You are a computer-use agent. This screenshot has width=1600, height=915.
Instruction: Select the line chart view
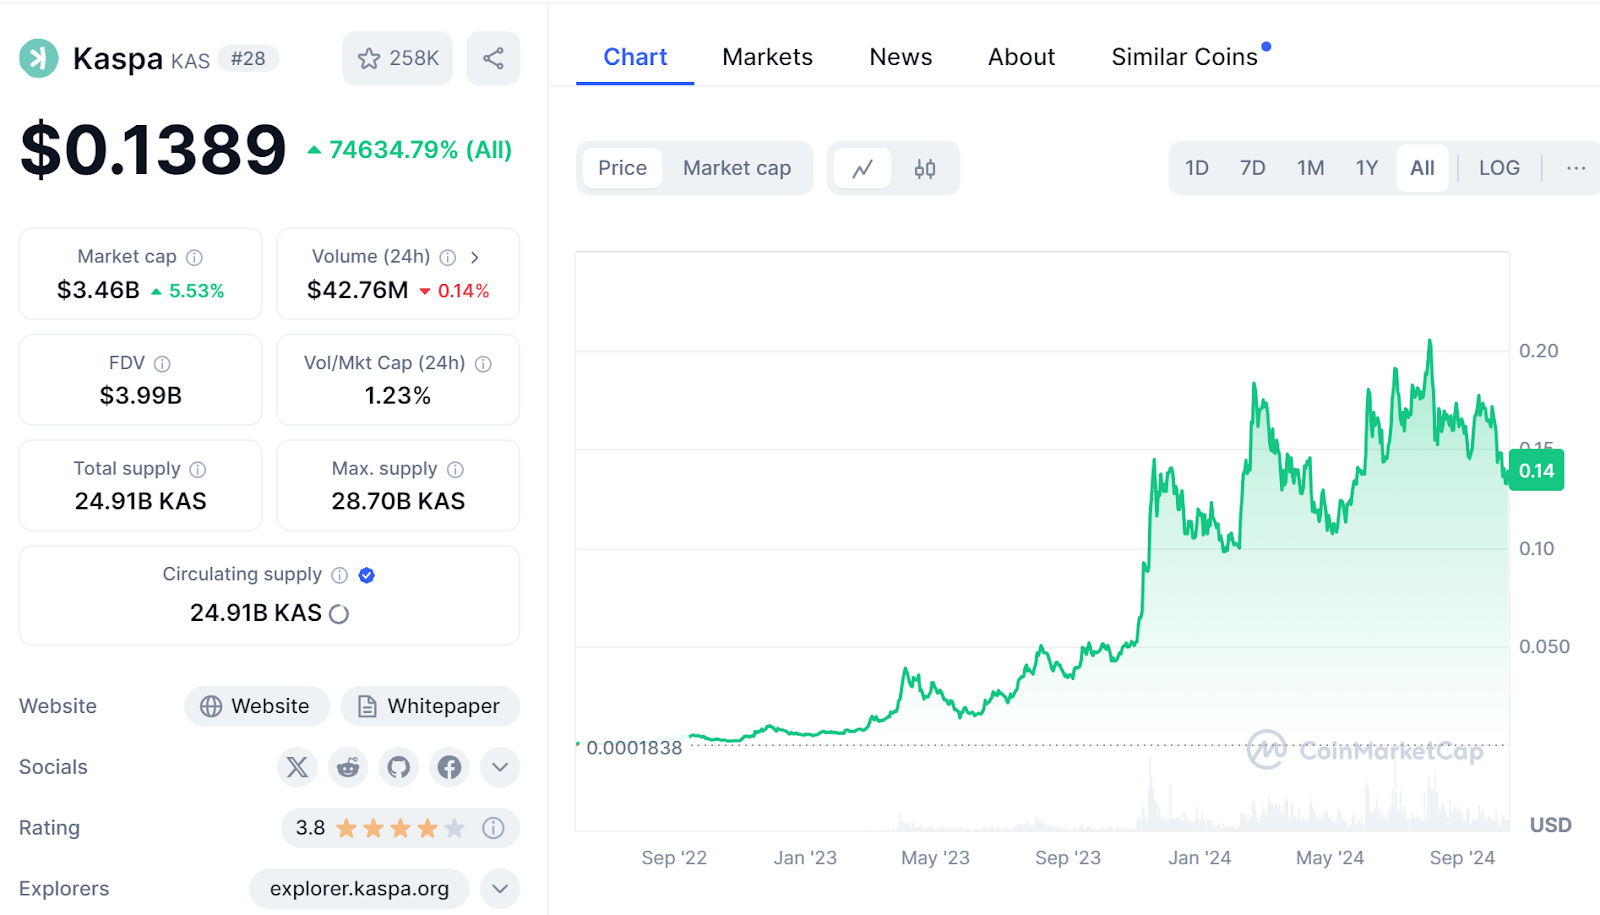[863, 168]
